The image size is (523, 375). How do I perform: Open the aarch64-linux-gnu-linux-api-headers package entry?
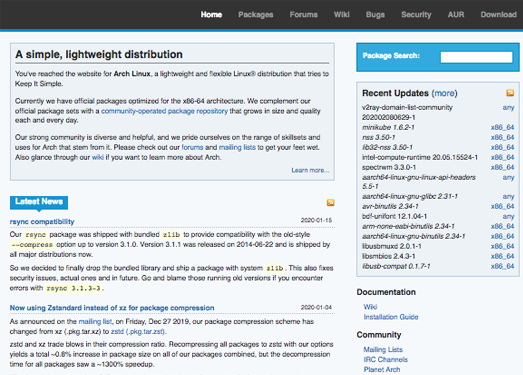[x=419, y=181]
